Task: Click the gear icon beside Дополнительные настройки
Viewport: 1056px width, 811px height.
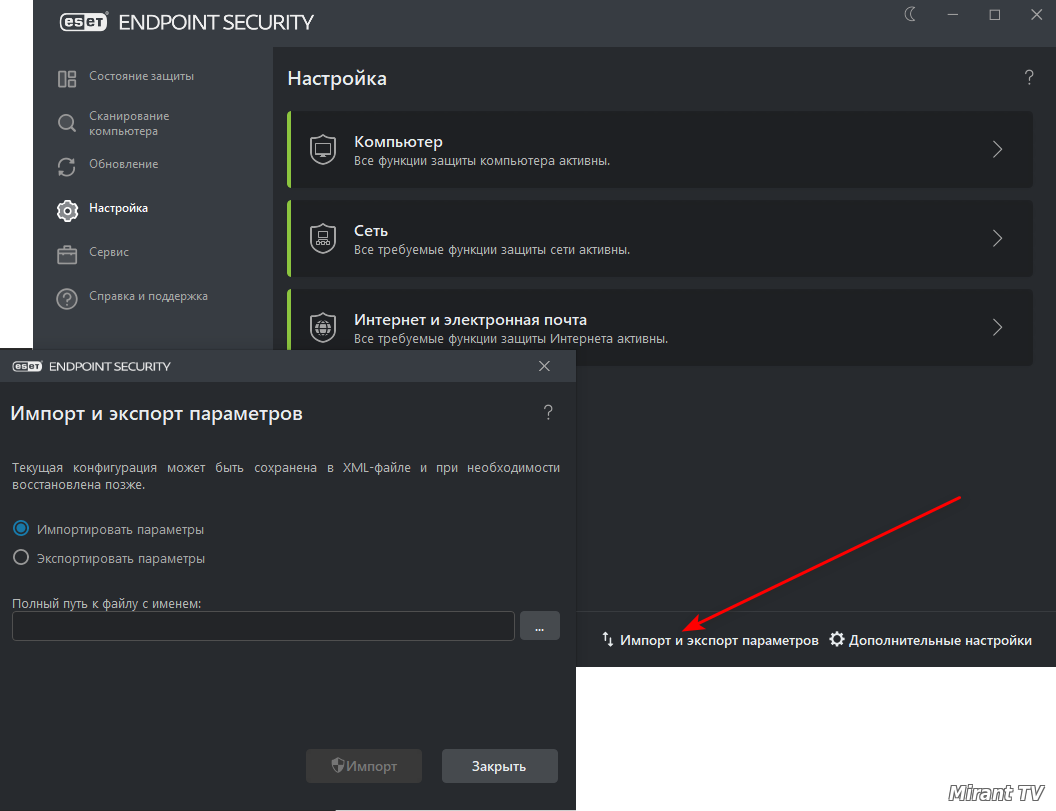Action: pyautogui.click(x=836, y=639)
